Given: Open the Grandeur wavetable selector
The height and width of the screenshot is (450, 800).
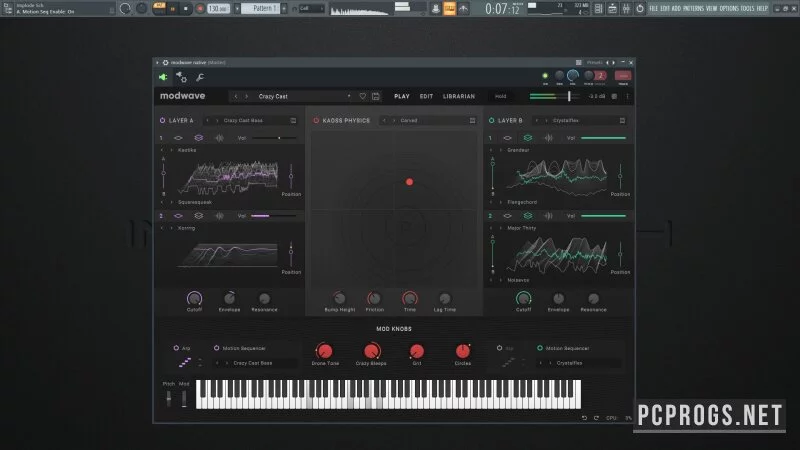Looking at the screenshot, I should pyautogui.click(x=518, y=150).
